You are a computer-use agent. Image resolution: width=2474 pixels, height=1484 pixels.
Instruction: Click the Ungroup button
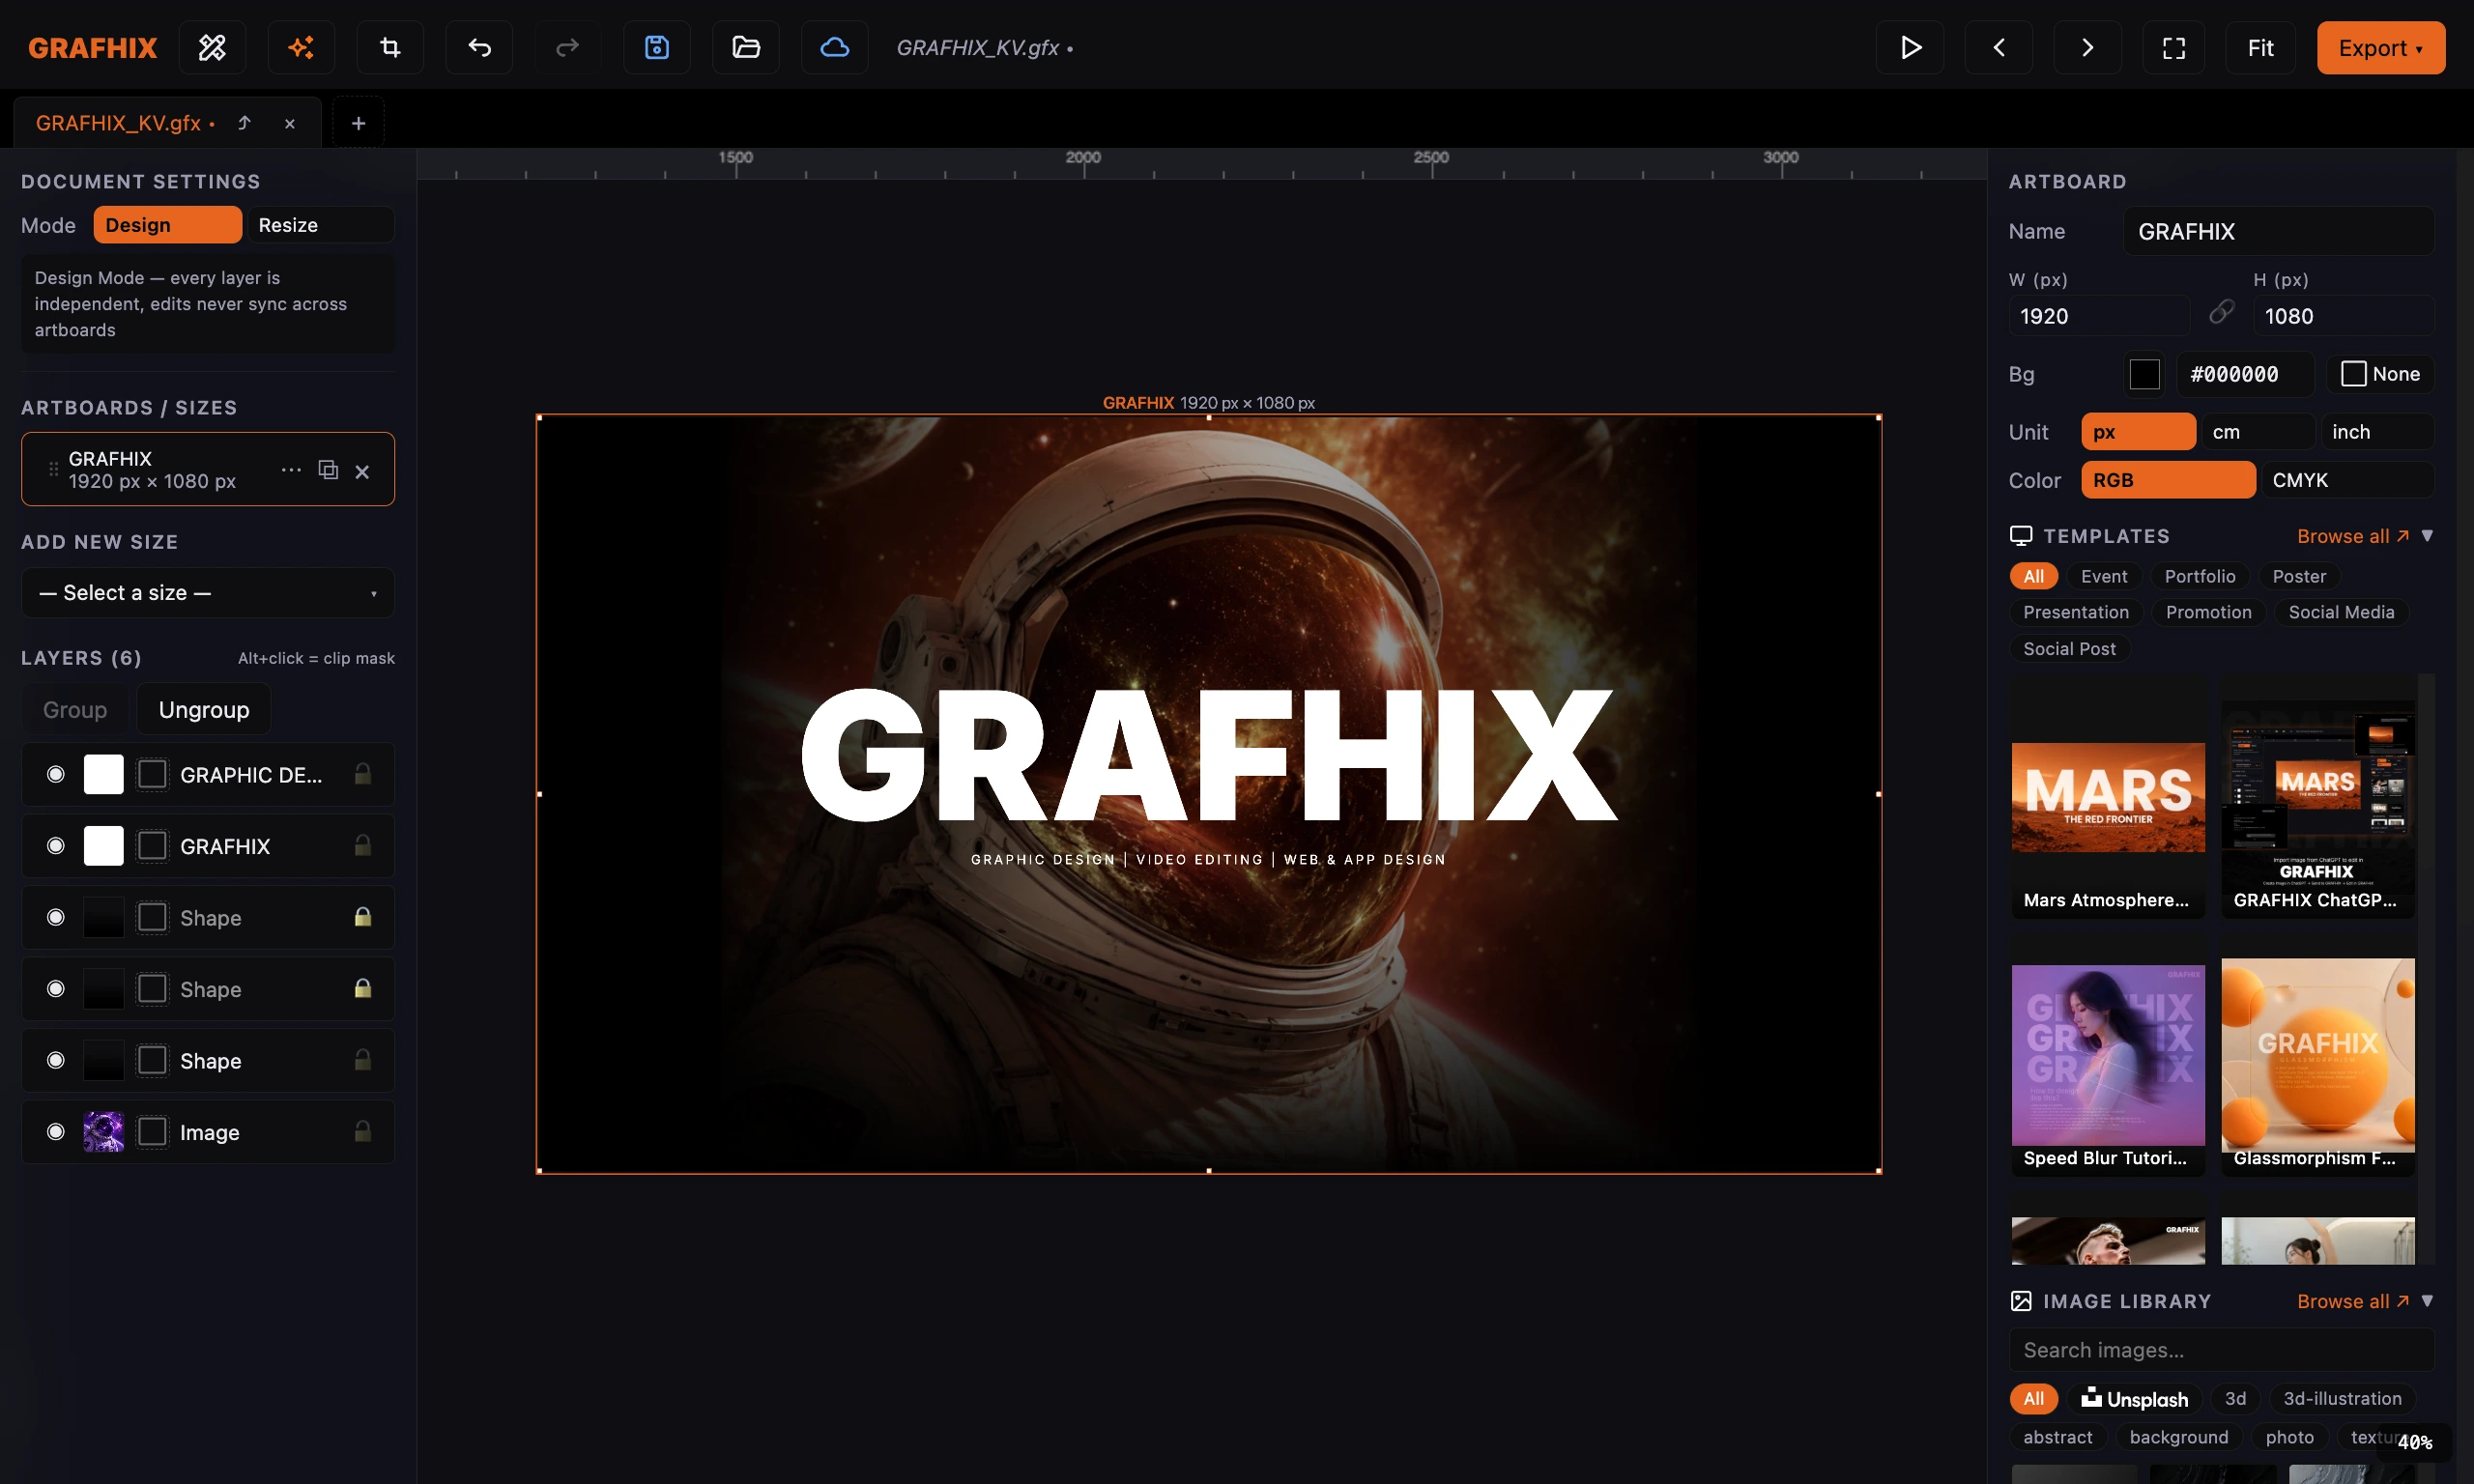(204, 709)
